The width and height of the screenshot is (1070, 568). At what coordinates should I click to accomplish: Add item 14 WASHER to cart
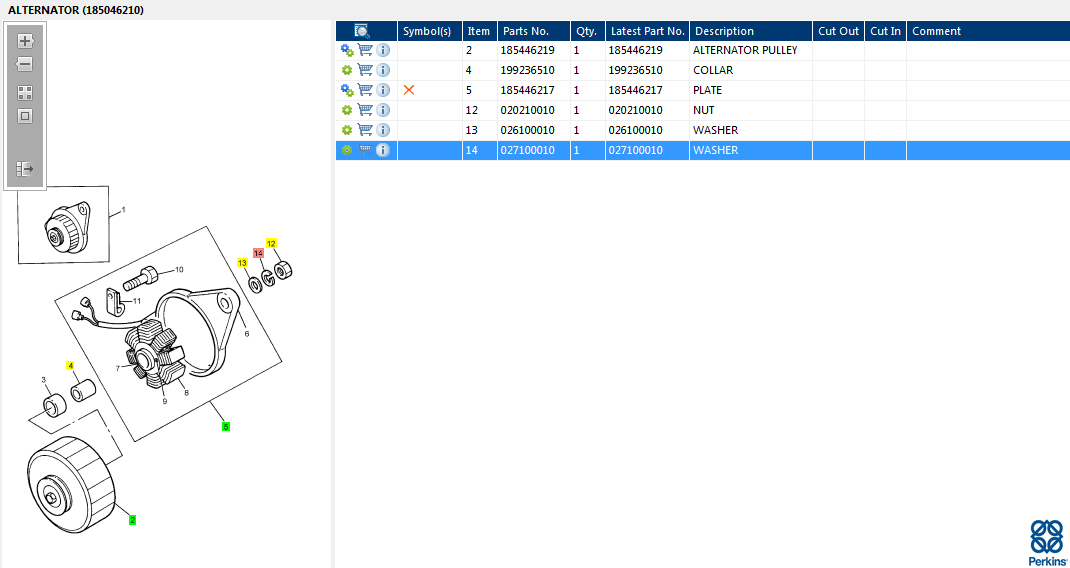click(x=365, y=150)
